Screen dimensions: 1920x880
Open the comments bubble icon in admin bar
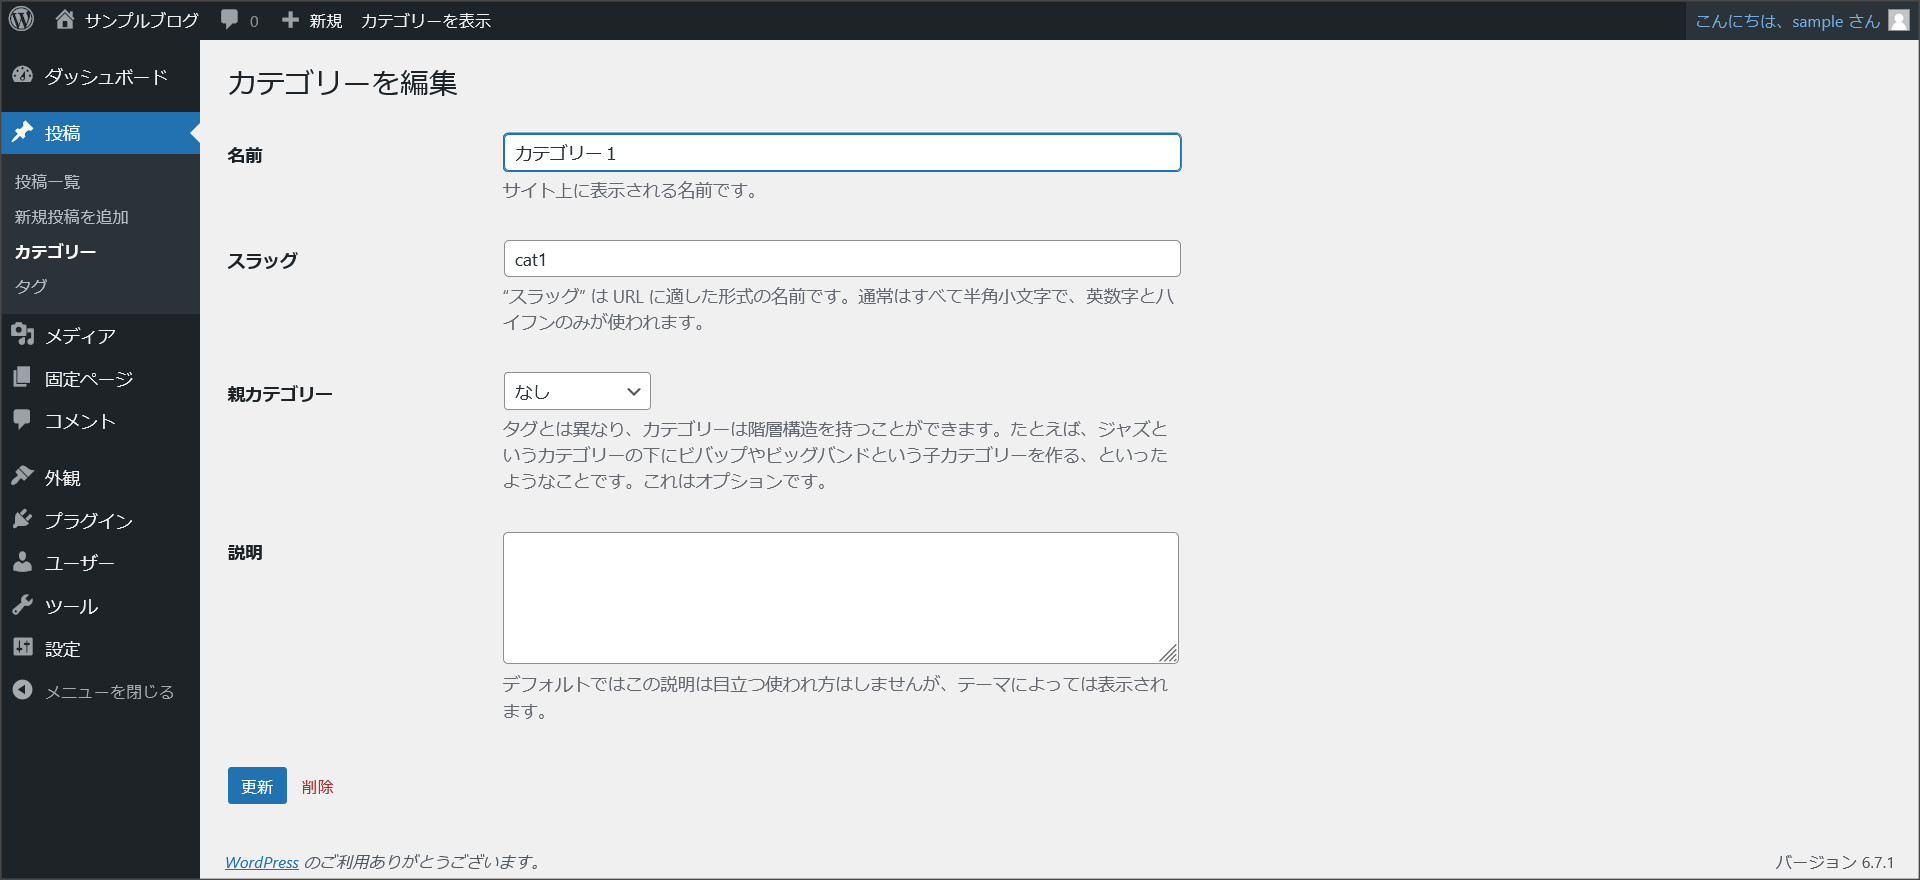(230, 20)
